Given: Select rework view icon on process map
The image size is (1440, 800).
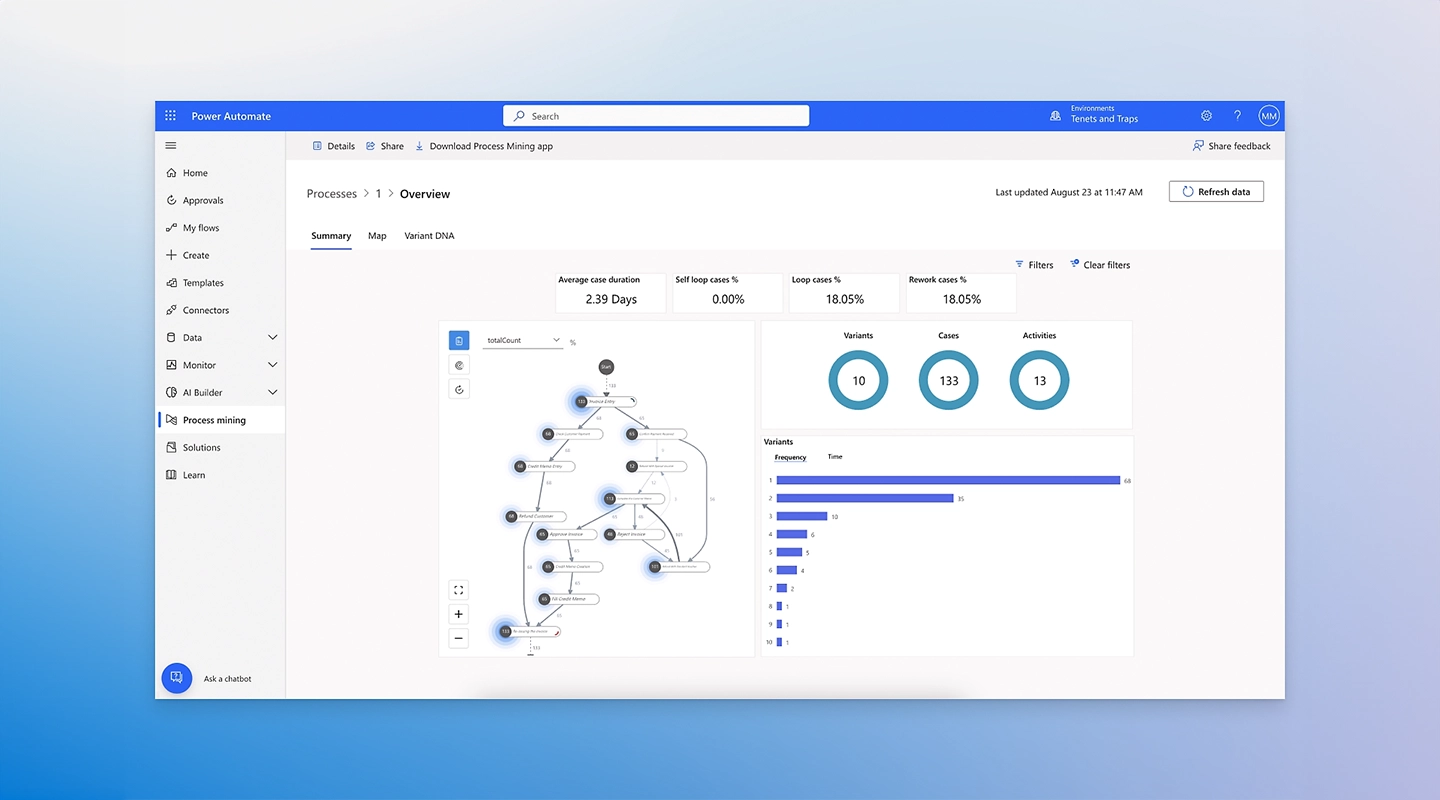Looking at the screenshot, I should tap(459, 389).
